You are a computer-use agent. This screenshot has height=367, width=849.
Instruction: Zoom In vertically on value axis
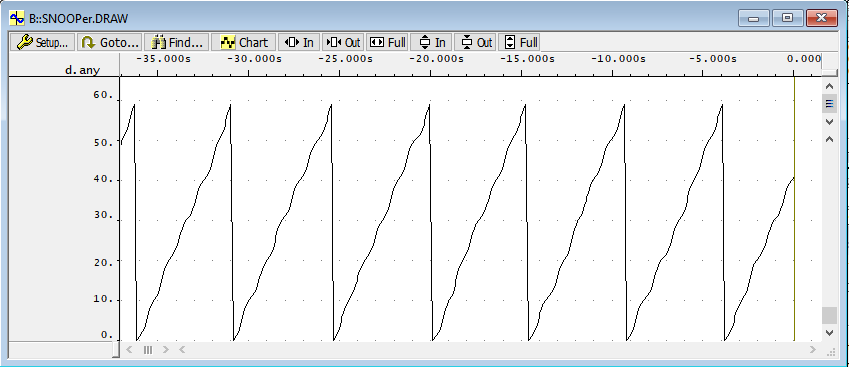point(432,42)
